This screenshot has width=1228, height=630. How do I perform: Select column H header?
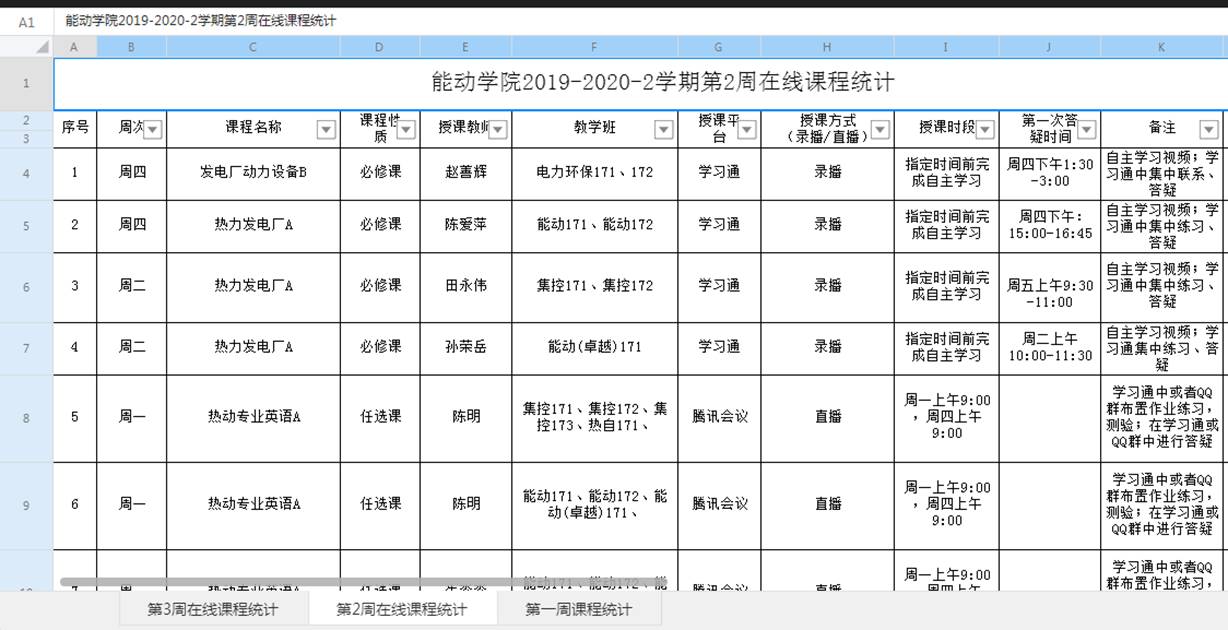pos(827,47)
